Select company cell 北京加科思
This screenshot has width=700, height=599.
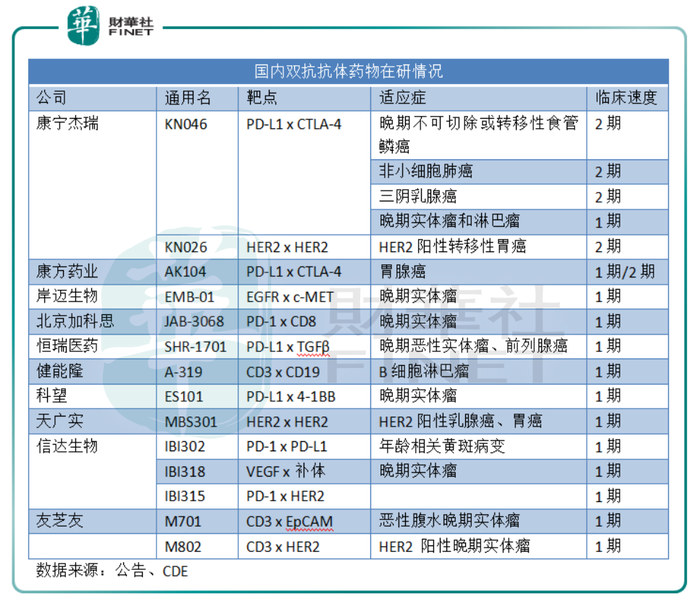pos(75,321)
